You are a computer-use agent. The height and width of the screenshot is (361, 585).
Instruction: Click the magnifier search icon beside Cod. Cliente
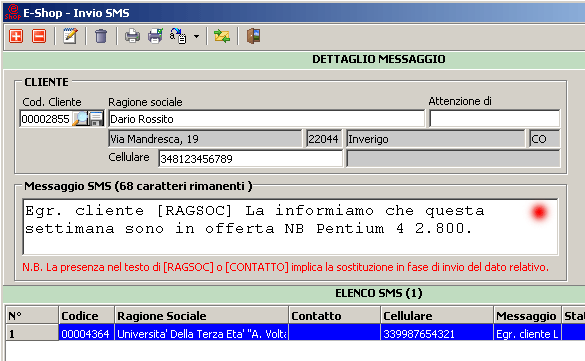coord(80,119)
